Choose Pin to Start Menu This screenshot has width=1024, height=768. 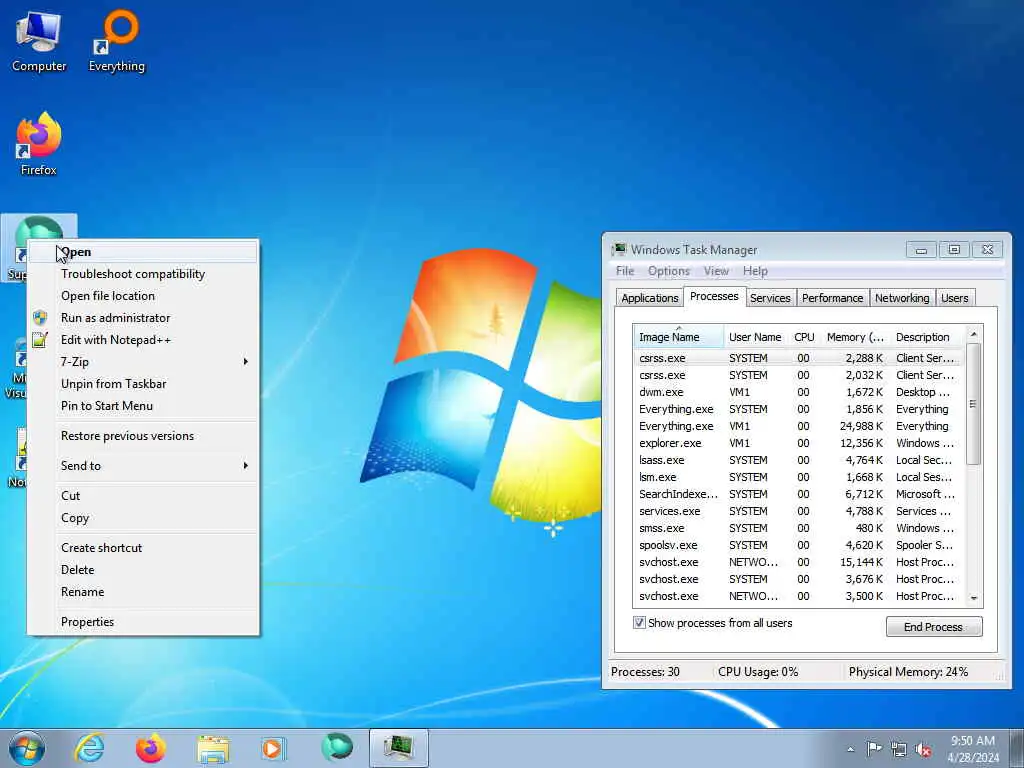[x=143, y=406]
